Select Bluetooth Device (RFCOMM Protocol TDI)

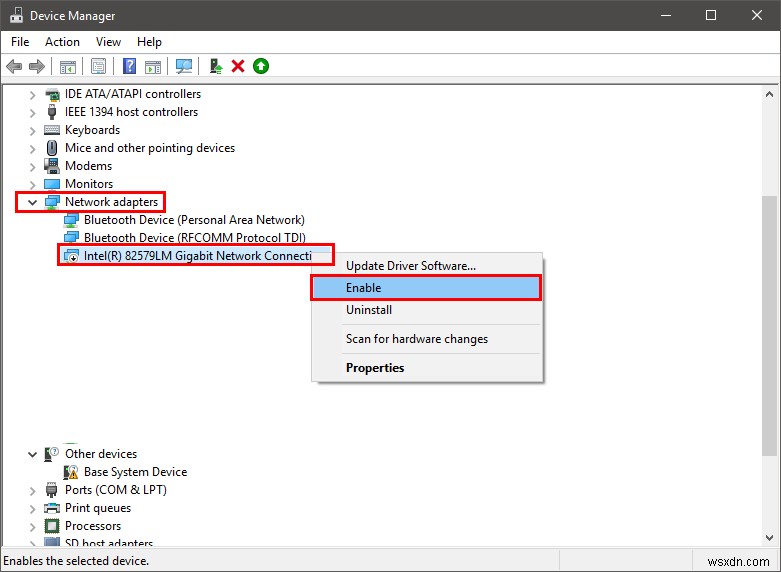(x=195, y=238)
